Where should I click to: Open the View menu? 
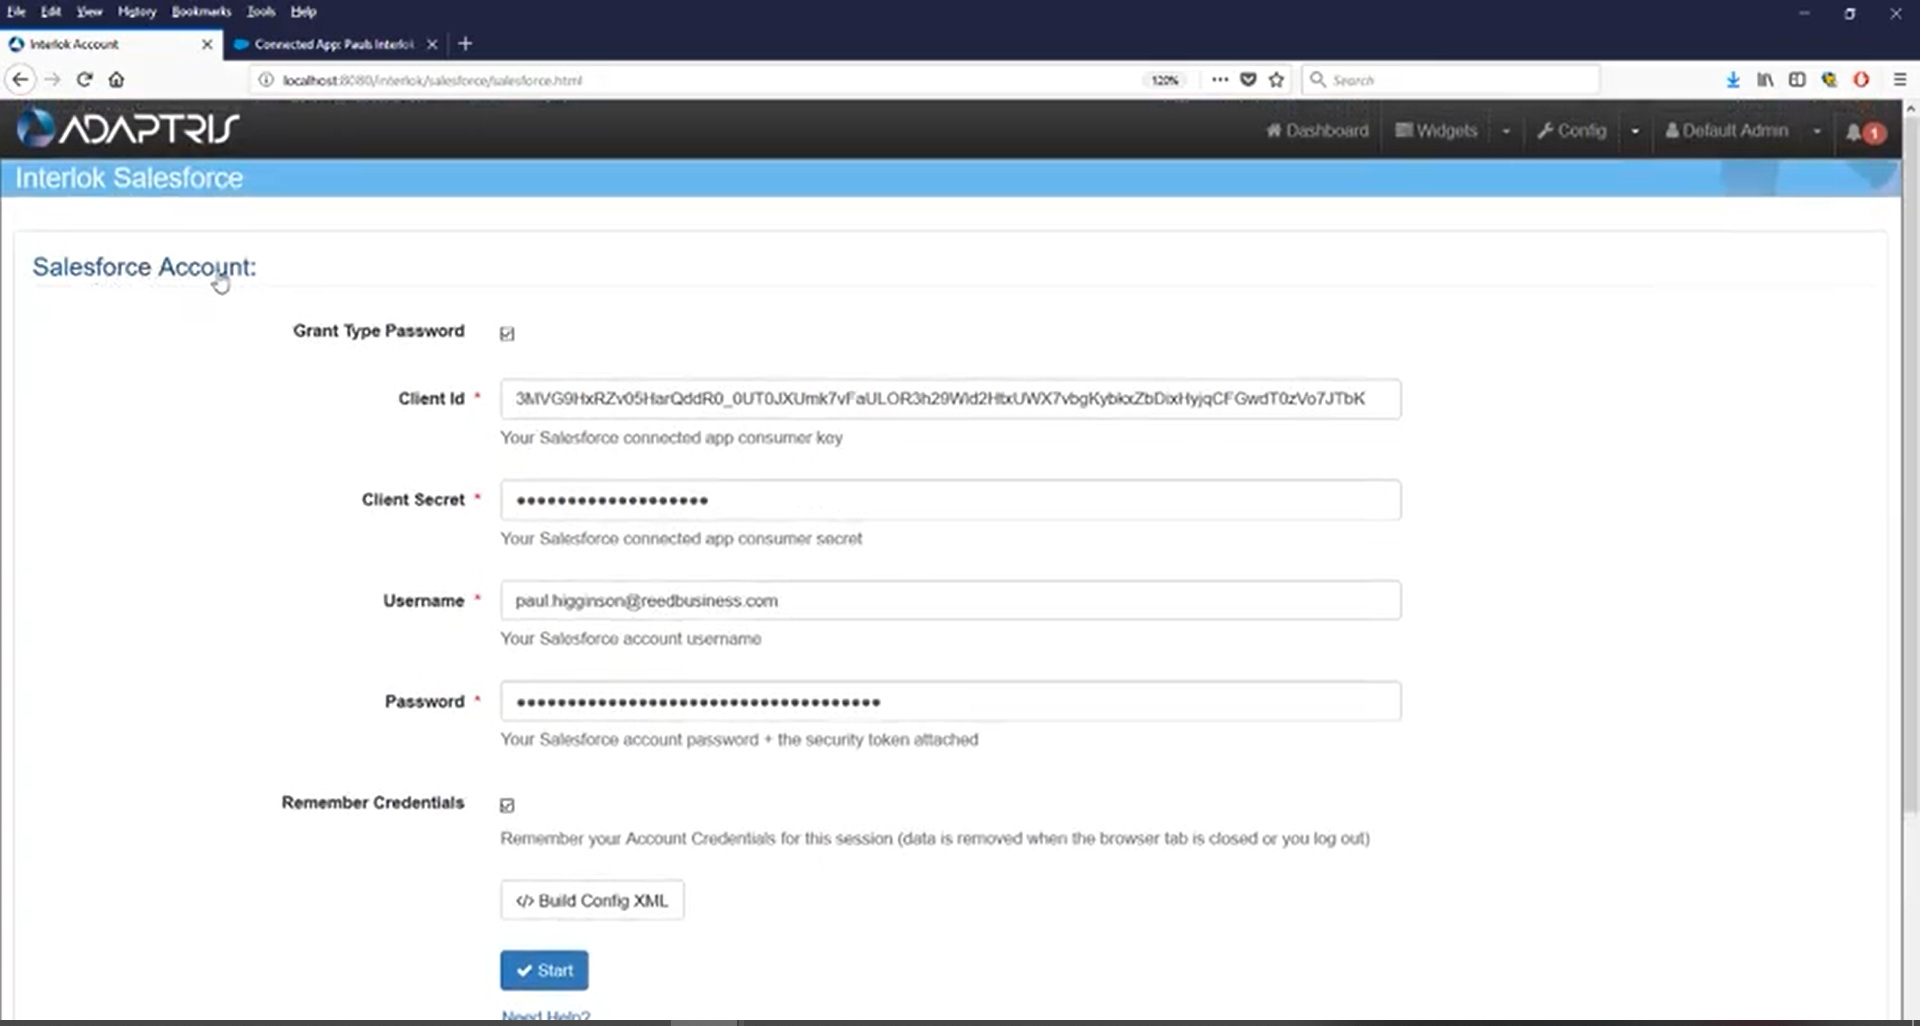click(90, 12)
